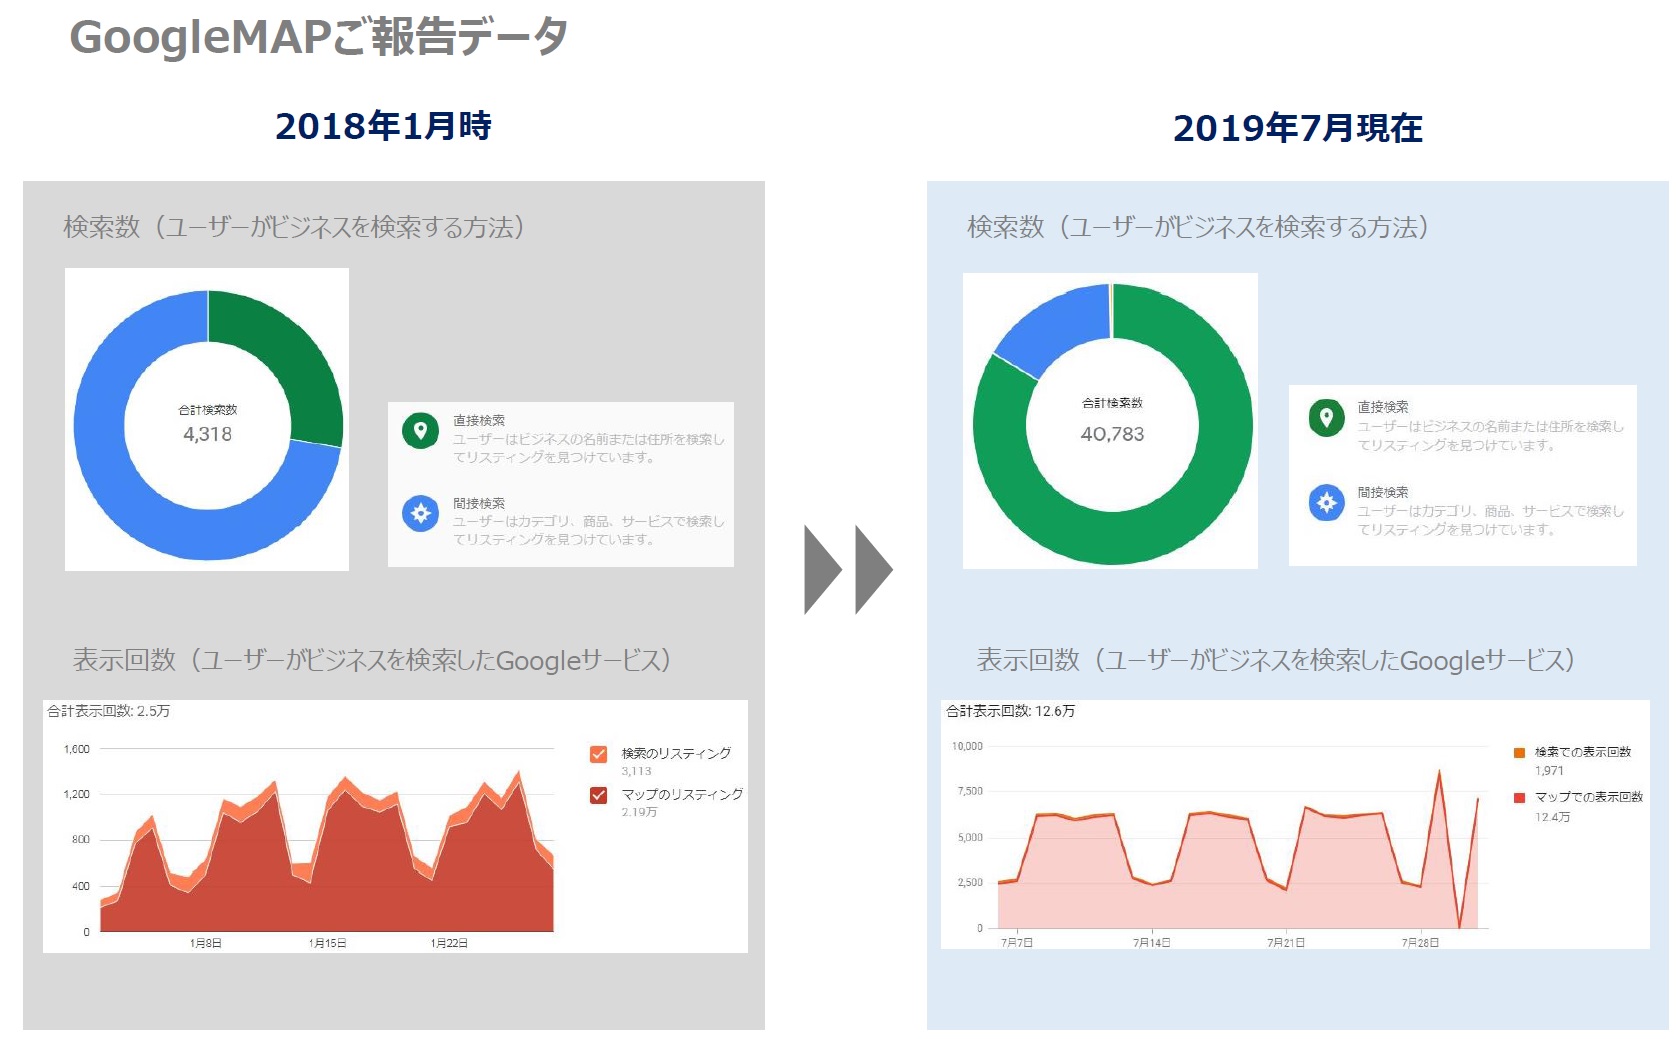Click the green direct search pin icon in 2018 legend
This screenshot has width=1676, height=1039.
click(x=420, y=431)
